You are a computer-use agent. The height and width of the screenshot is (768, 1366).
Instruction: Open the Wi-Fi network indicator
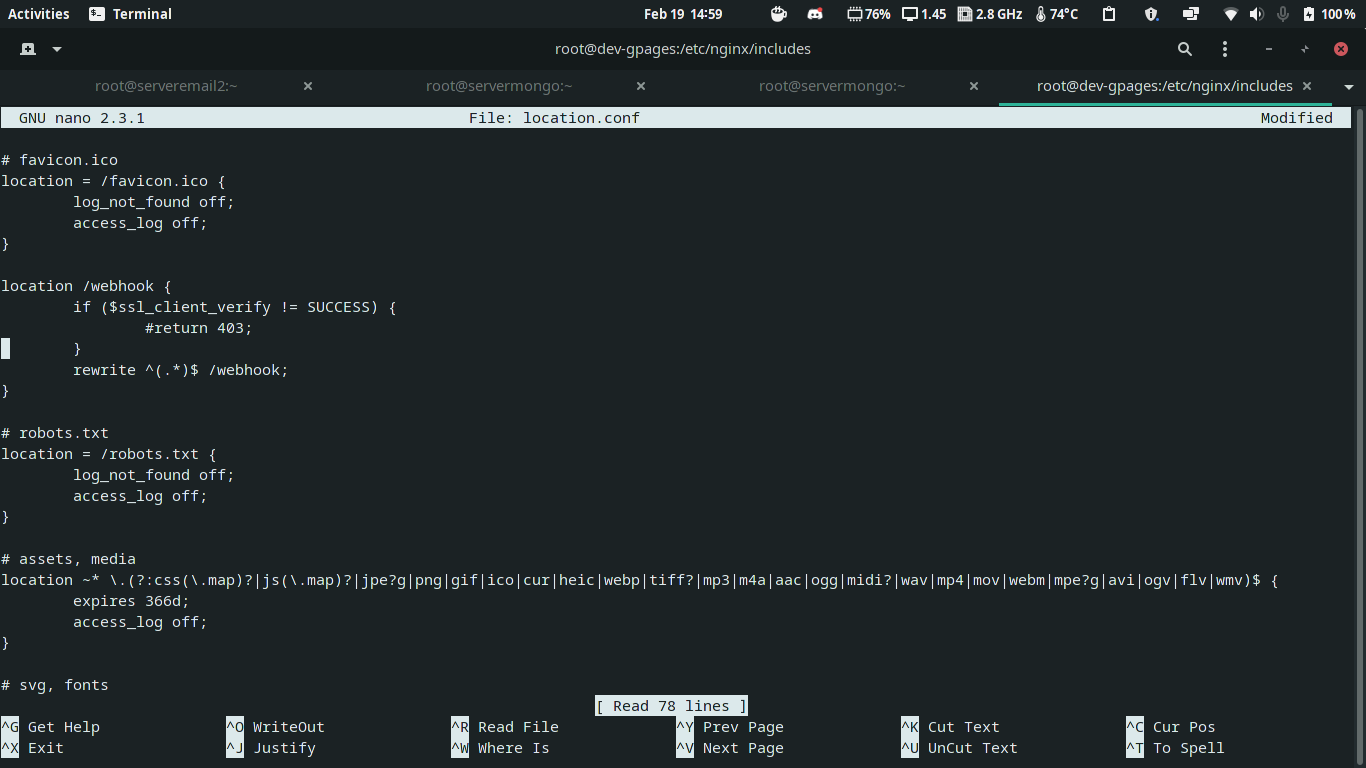pyautogui.click(x=1231, y=14)
